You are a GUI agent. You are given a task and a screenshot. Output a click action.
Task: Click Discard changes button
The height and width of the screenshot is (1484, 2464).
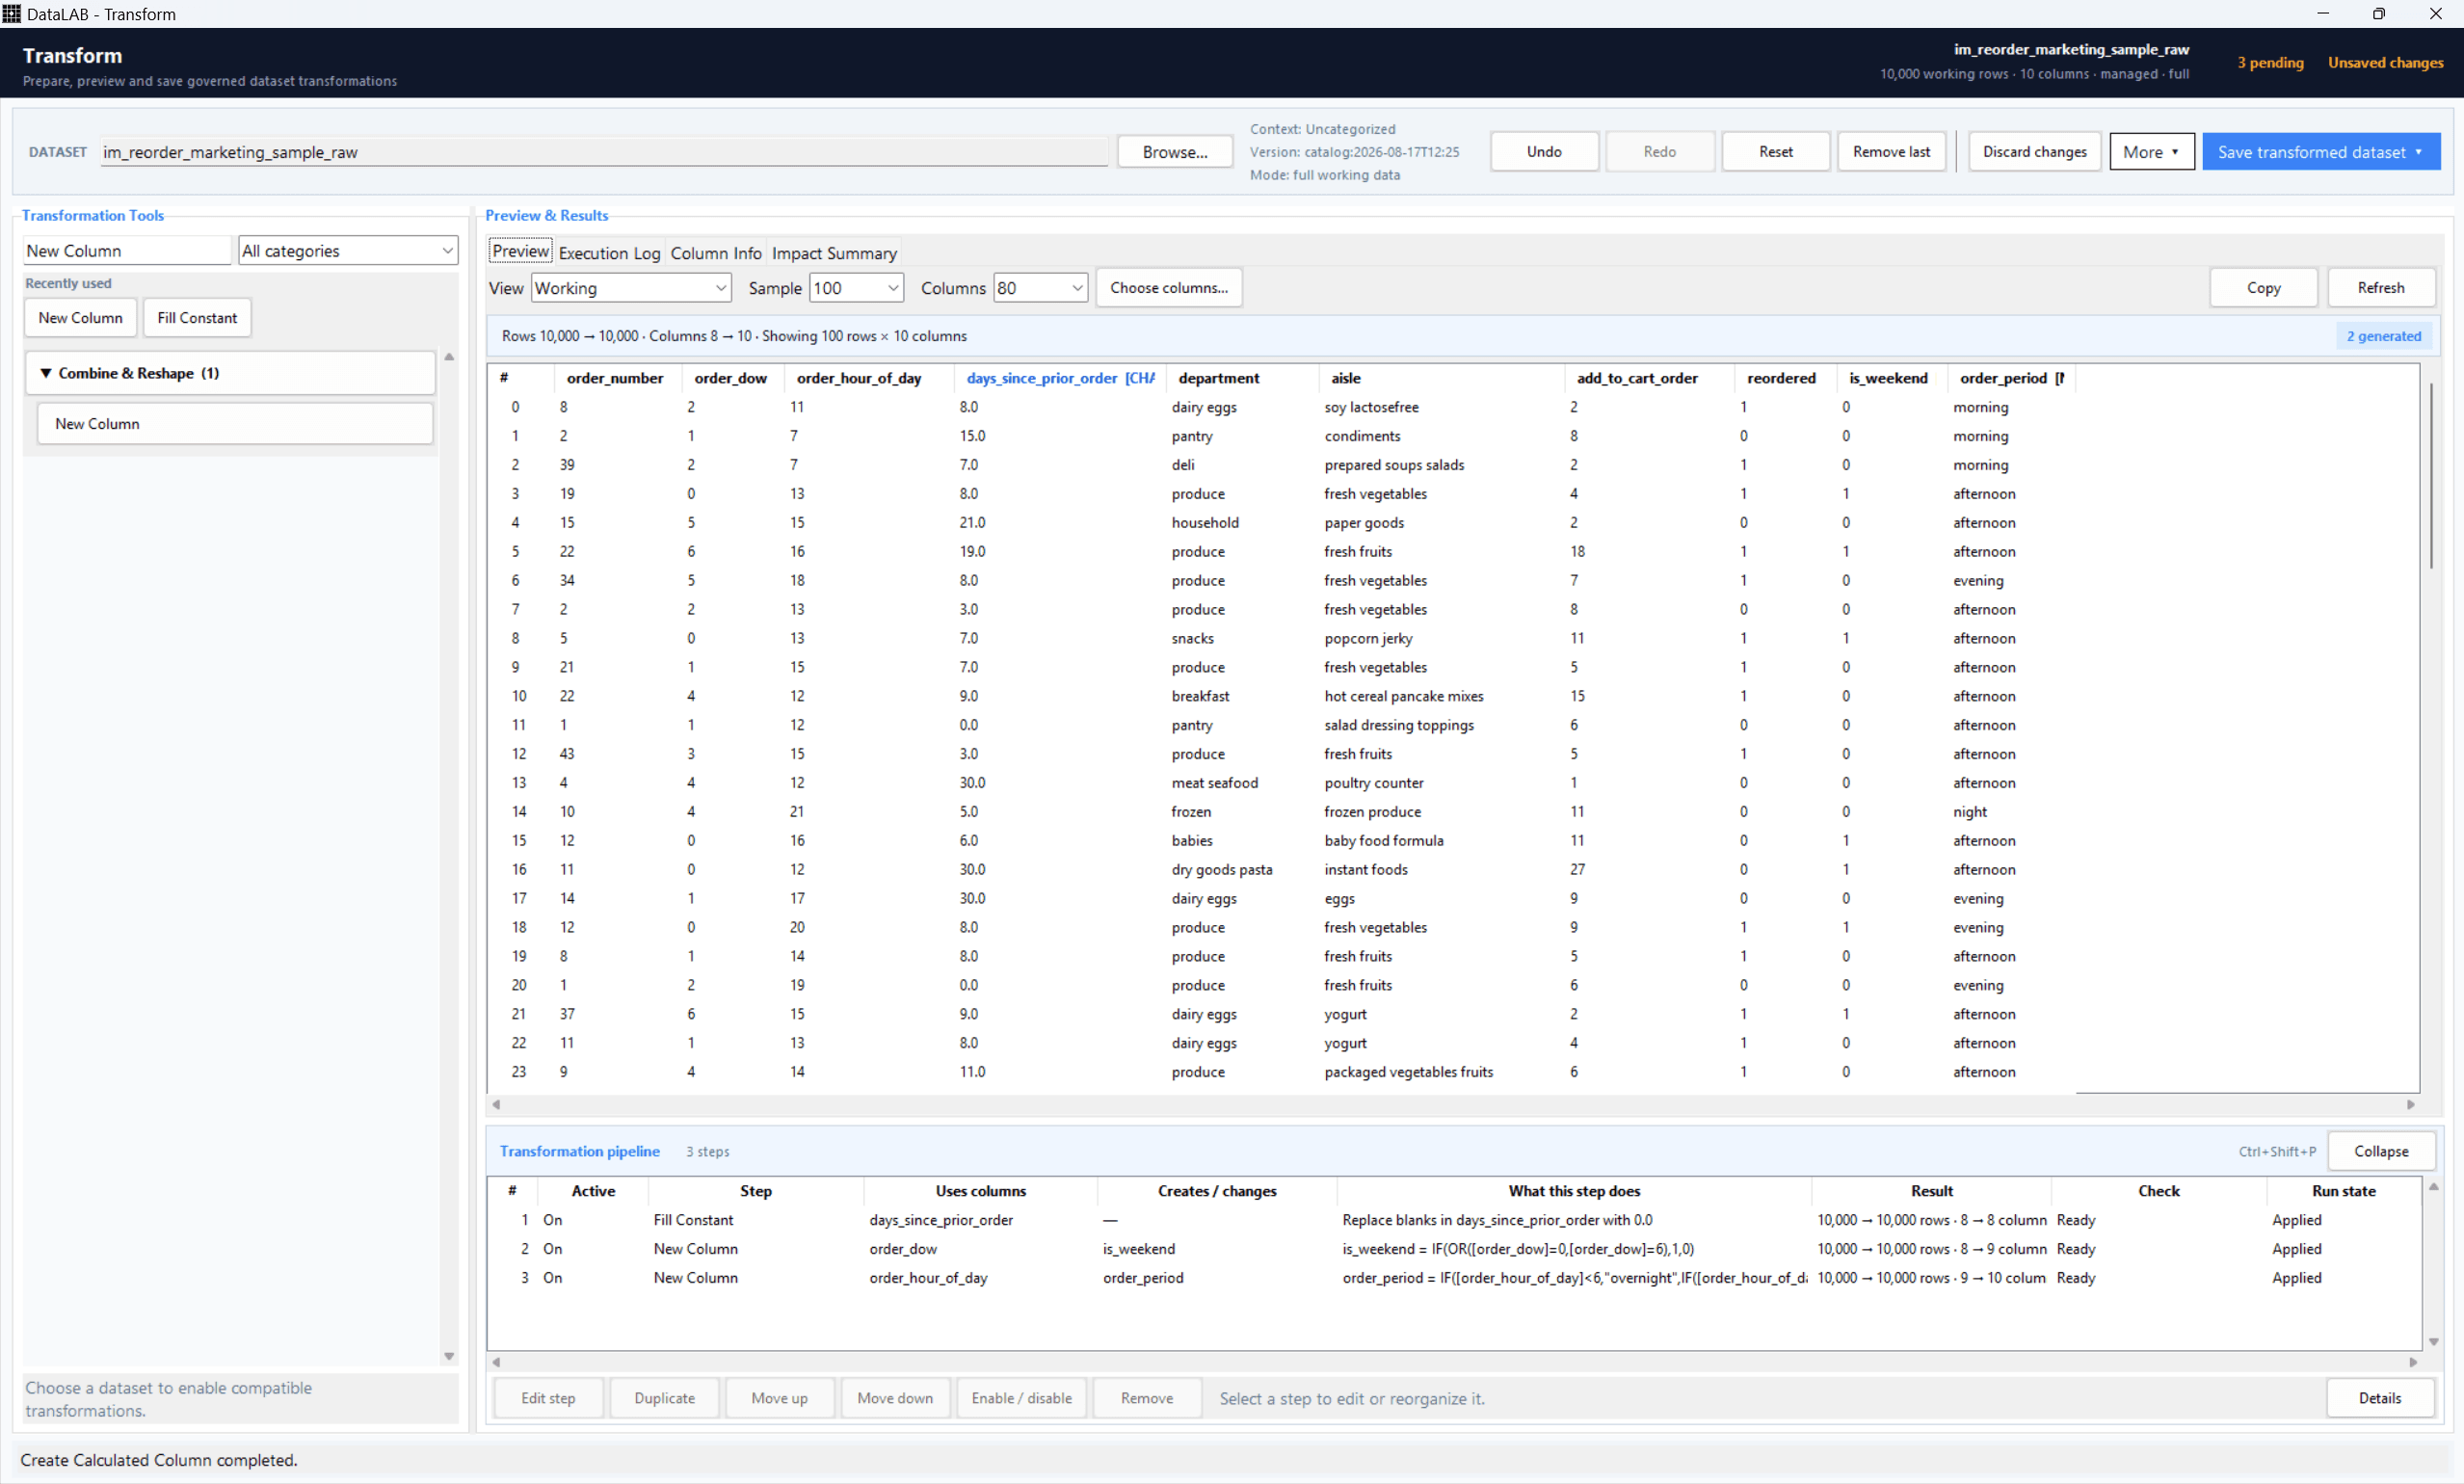click(2035, 152)
